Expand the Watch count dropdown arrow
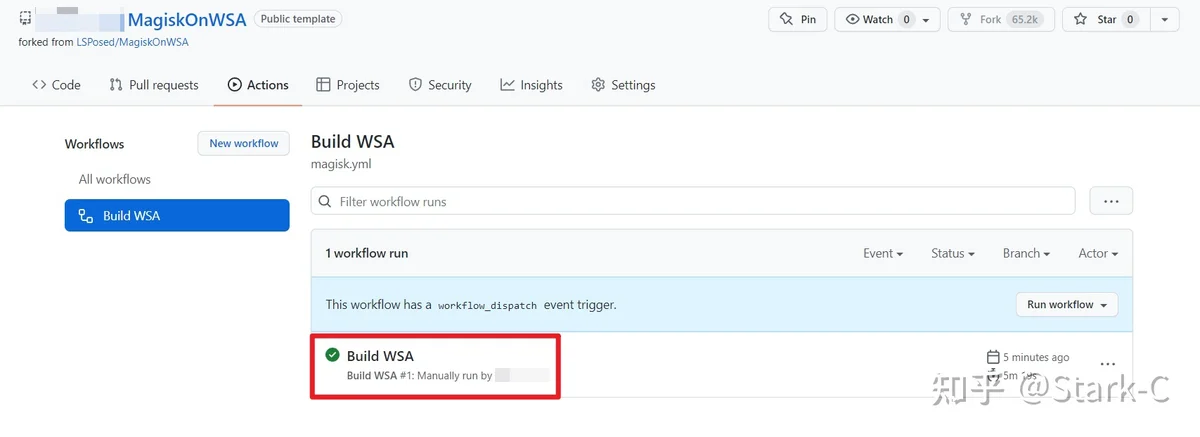The width and height of the screenshot is (1200, 437). (927, 20)
